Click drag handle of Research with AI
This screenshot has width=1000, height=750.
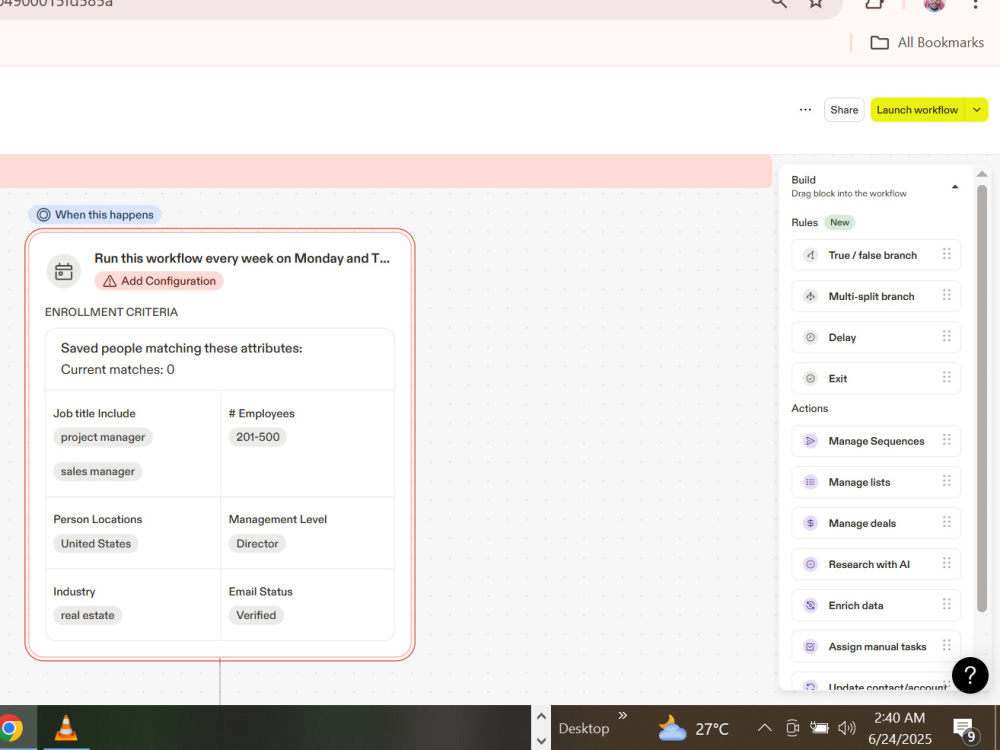click(946, 564)
